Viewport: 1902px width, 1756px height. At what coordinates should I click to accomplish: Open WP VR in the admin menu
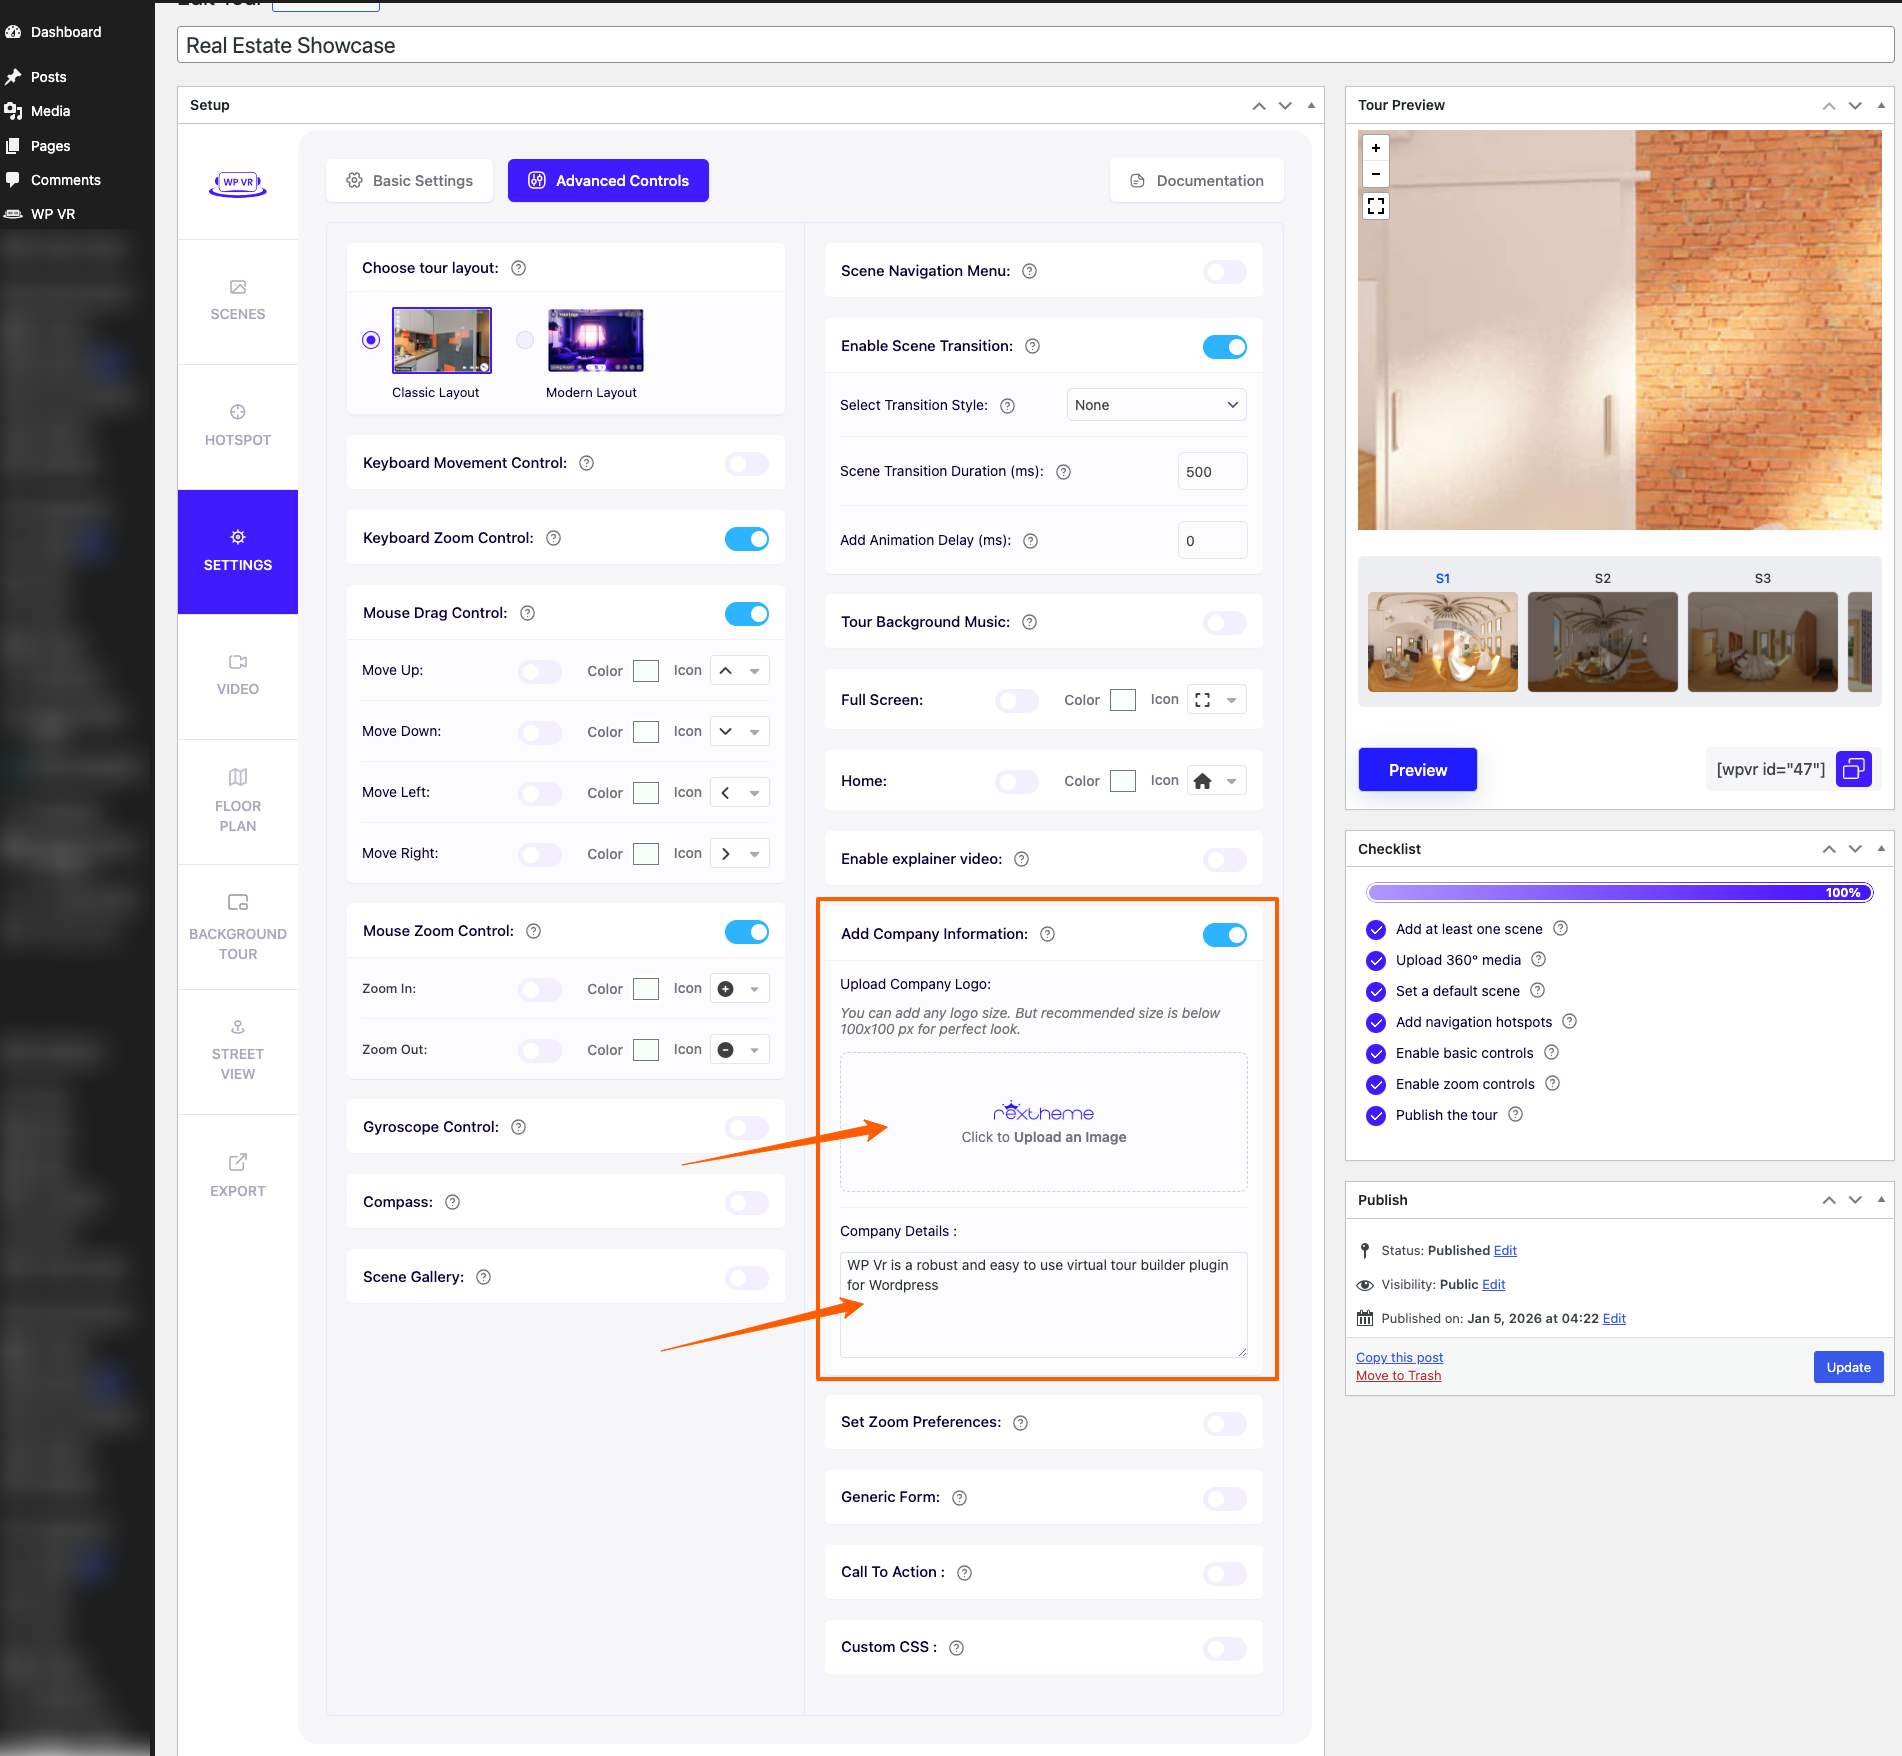(x=53, y=214)
